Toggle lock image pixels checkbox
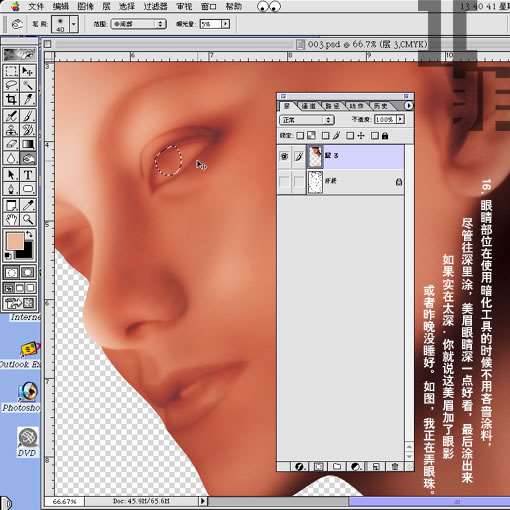Viewport: 510px width, 510px height. coord(326,136)
